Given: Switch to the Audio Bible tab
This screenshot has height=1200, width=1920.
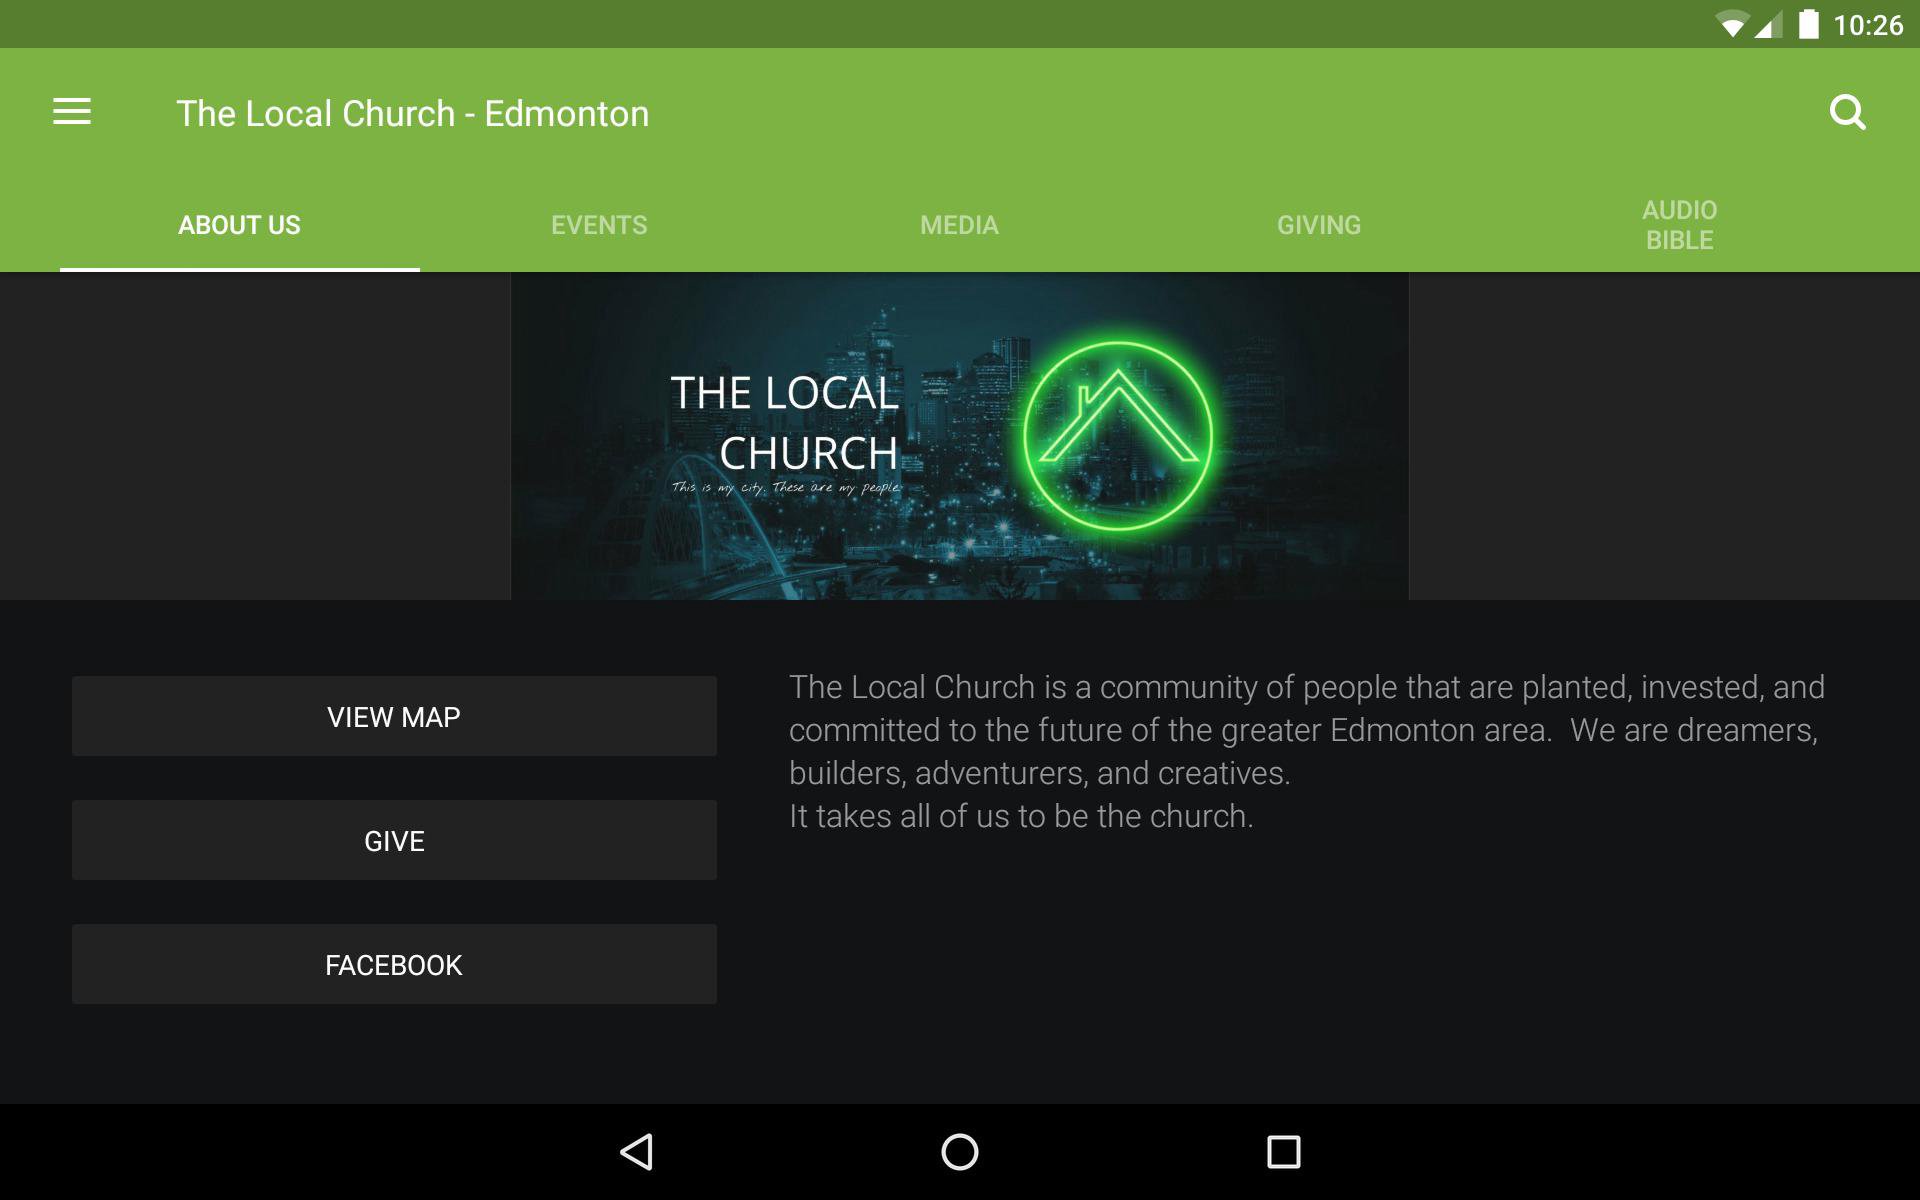Looking at the screenshot, I should point(1680,225).
